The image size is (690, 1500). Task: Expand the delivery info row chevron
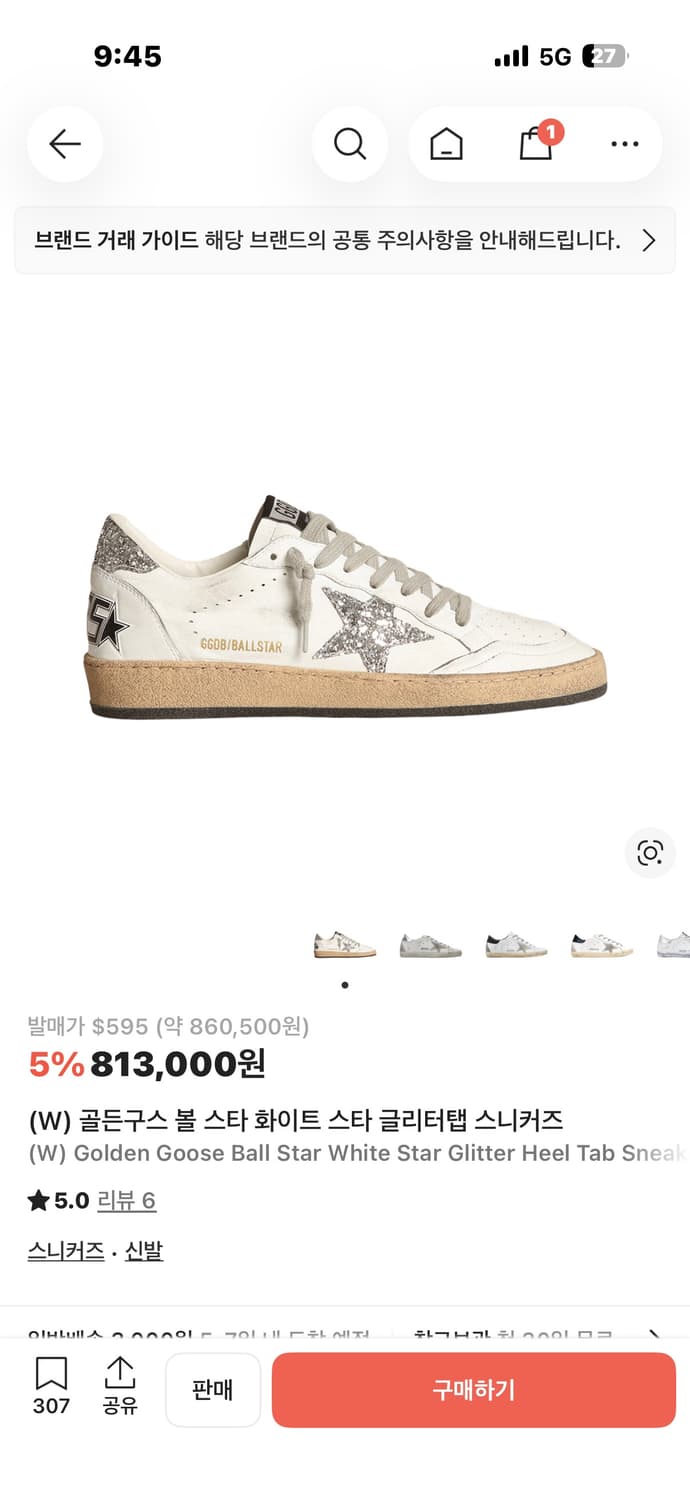[655, 1336]
